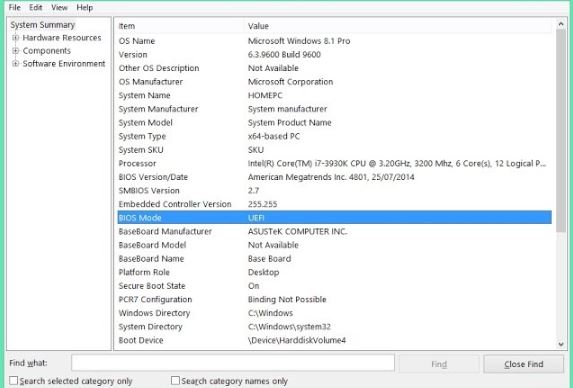Click the value 255.255
Image resolution: width=573 pixels, height=388 pixels.
click(262, 204)
